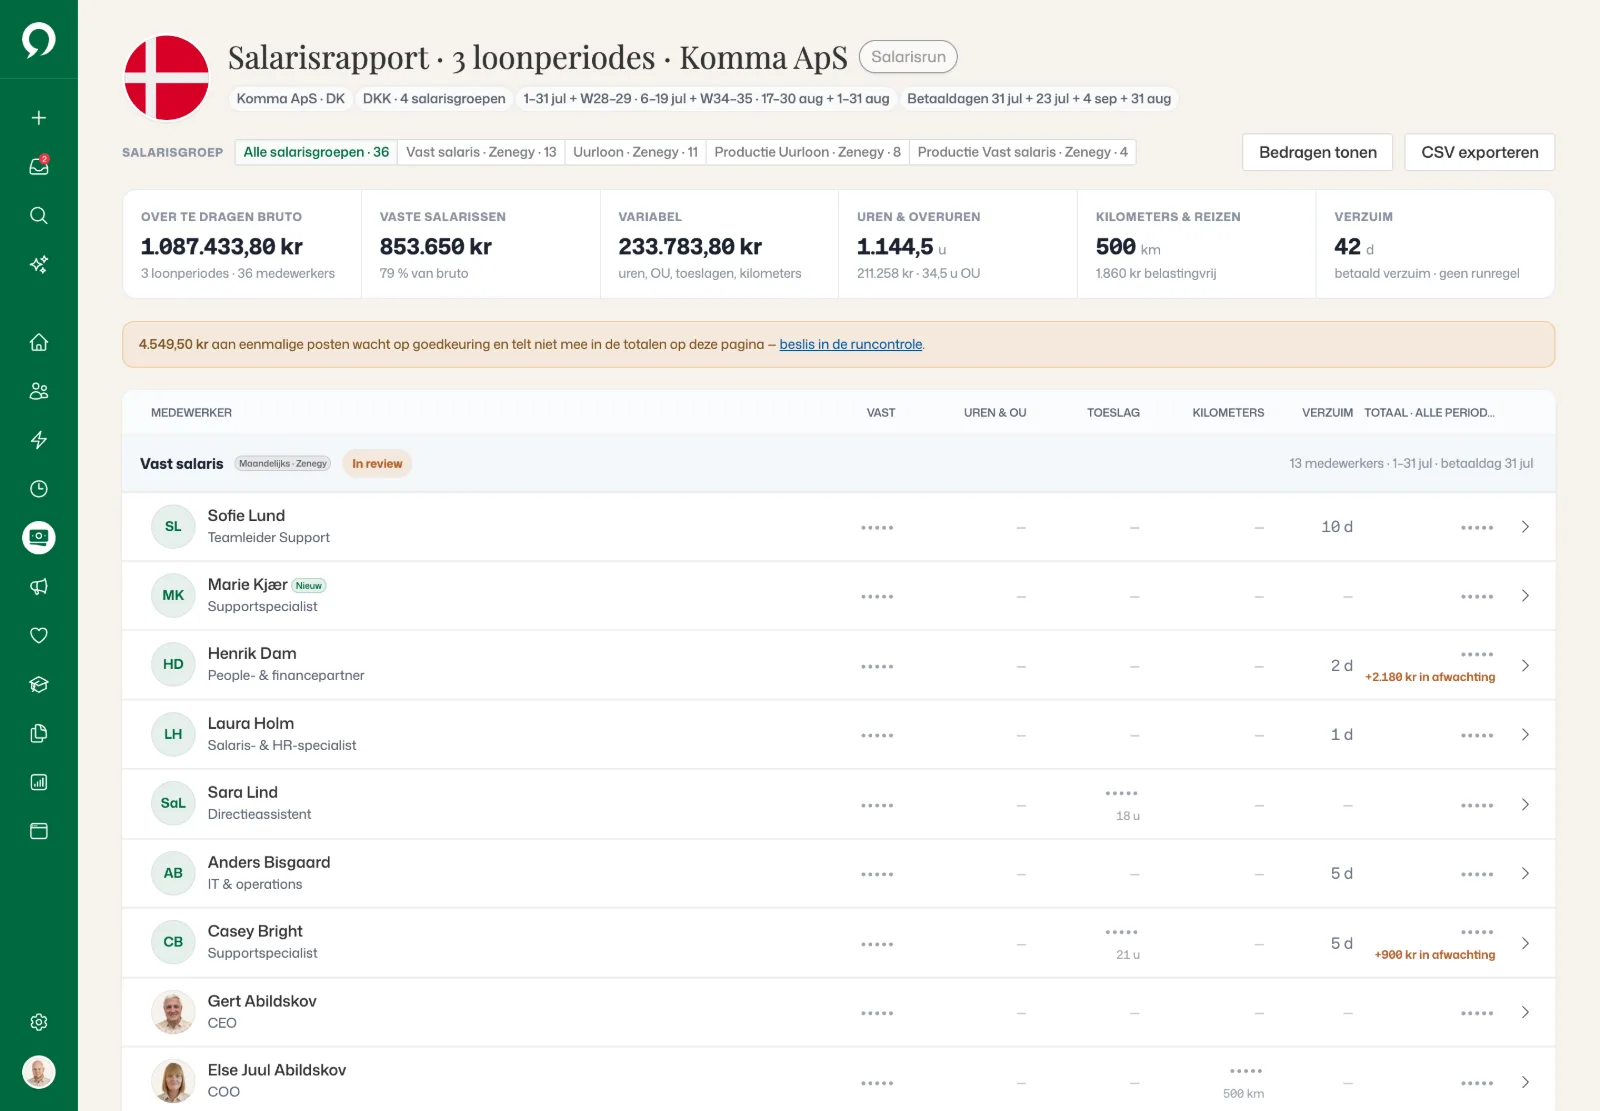The width and height of the screenshot is (1600, 1111).
Task: Open the Anders Bisgaard employee name
Action: click(x=269, y=862)
